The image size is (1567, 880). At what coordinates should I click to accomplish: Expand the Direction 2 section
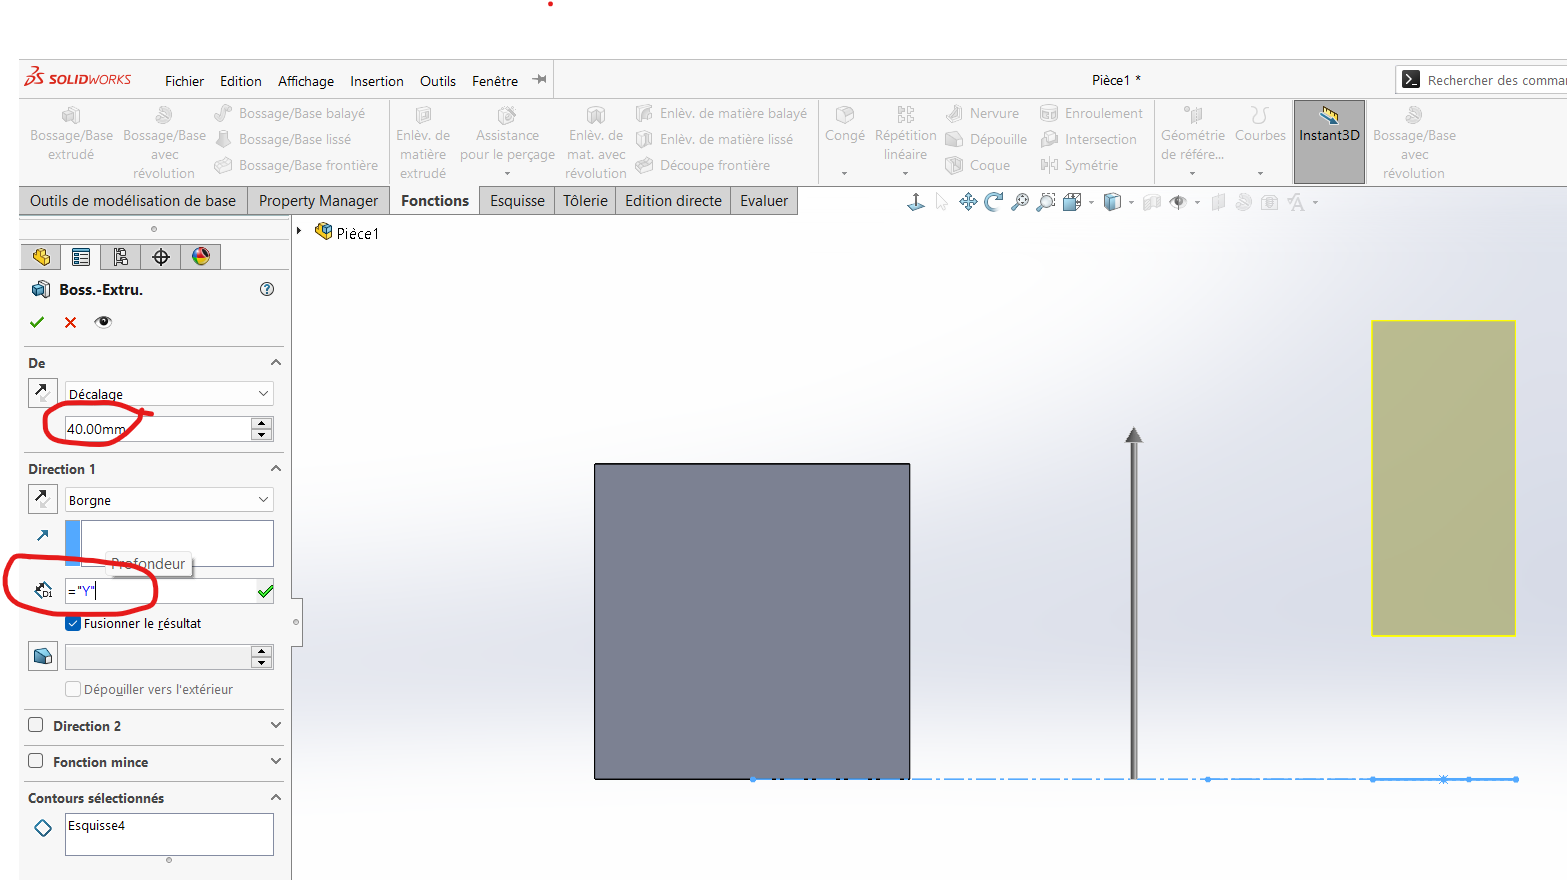coord(276,725)
